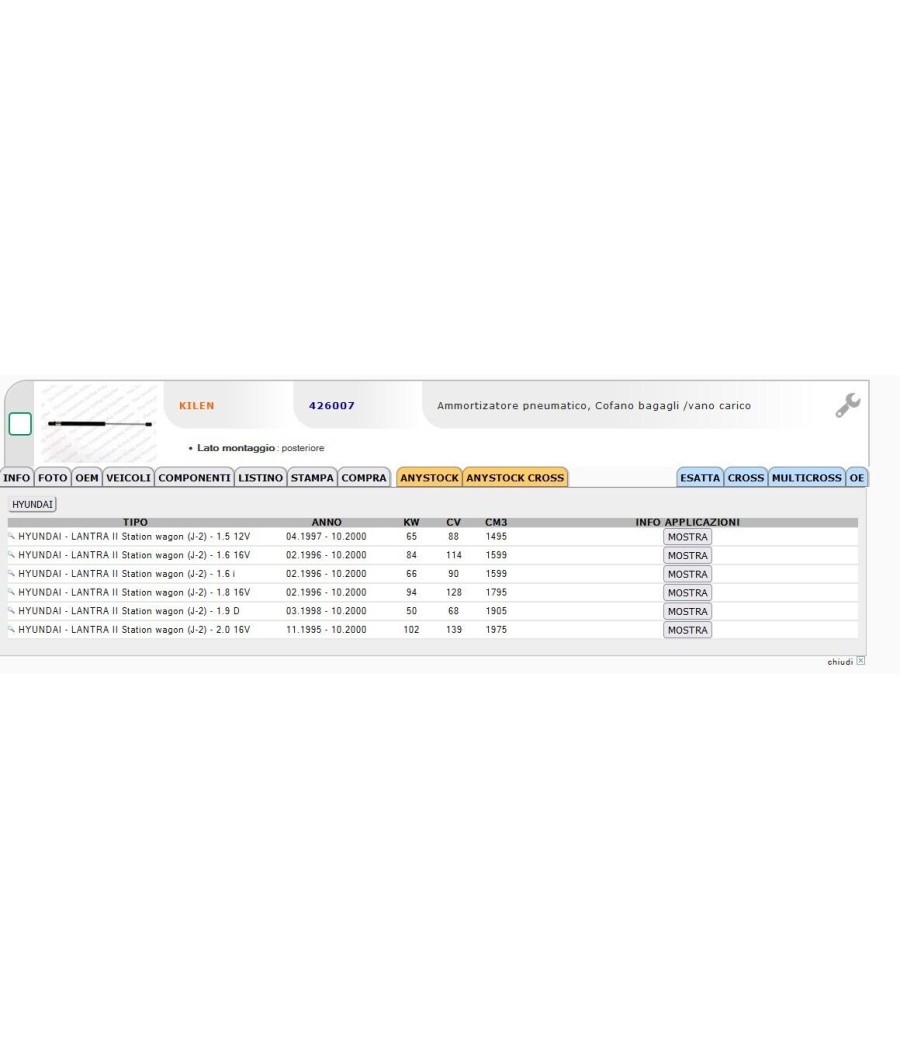Click MOSTRA for the 1.6 16V row
The width and height of the screenshot is (900, 1050).
click(x=687, y=556)
